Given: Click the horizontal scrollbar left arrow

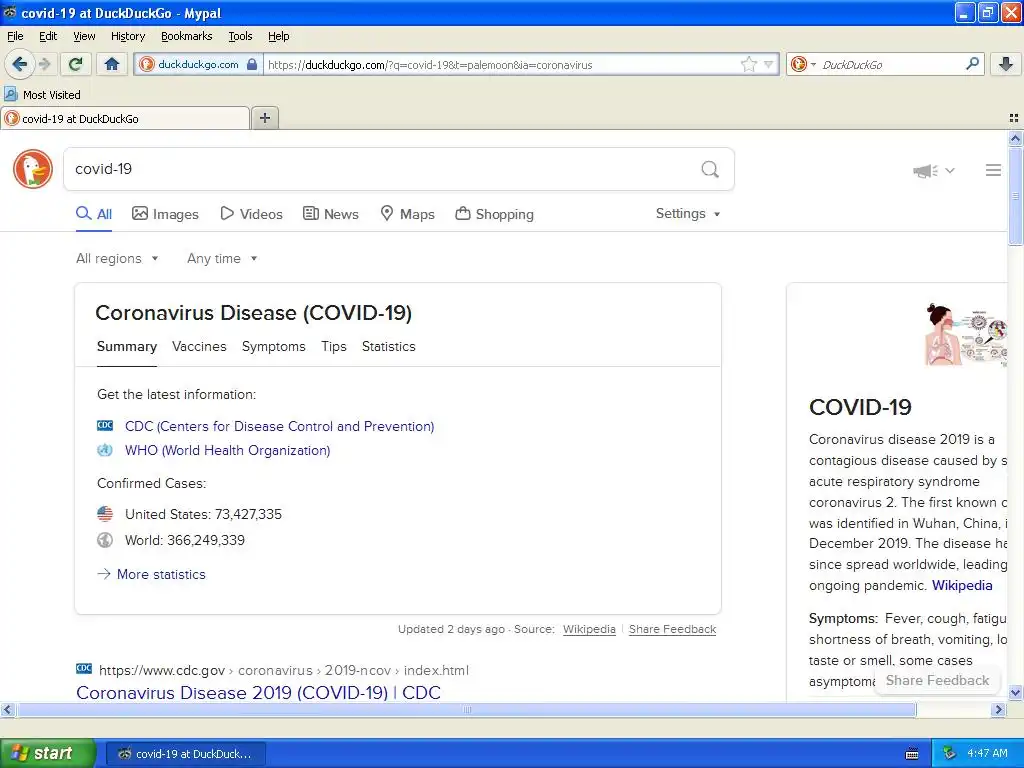Looking at the screenshot, I should 7,710.
